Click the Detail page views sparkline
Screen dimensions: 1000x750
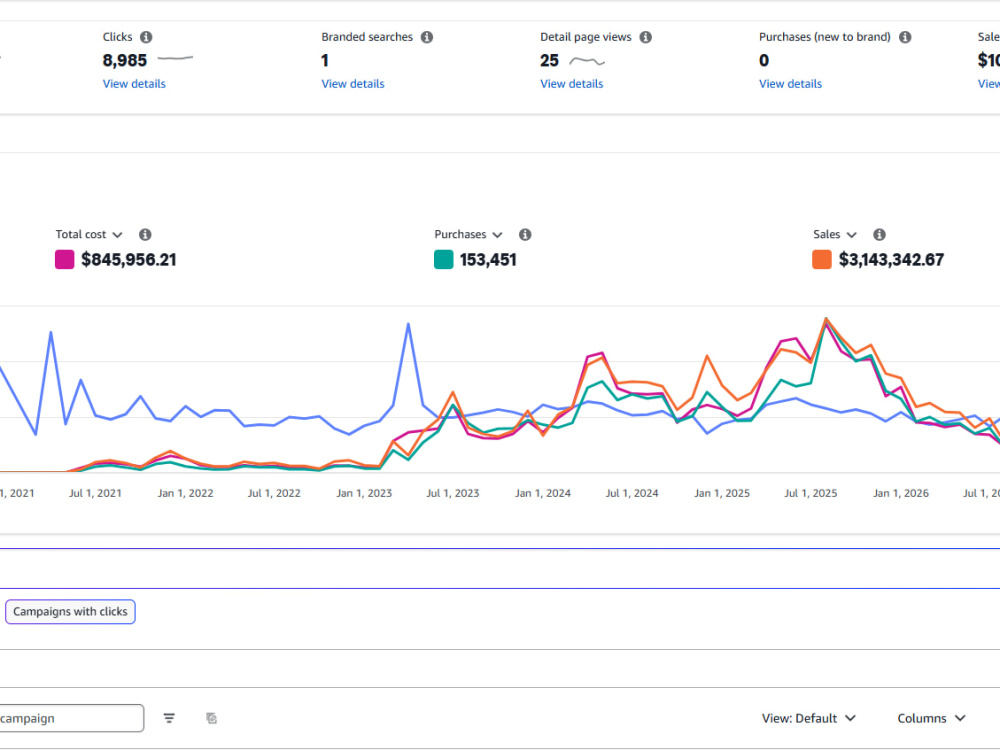pyautogui.click(x=587, y=61)
